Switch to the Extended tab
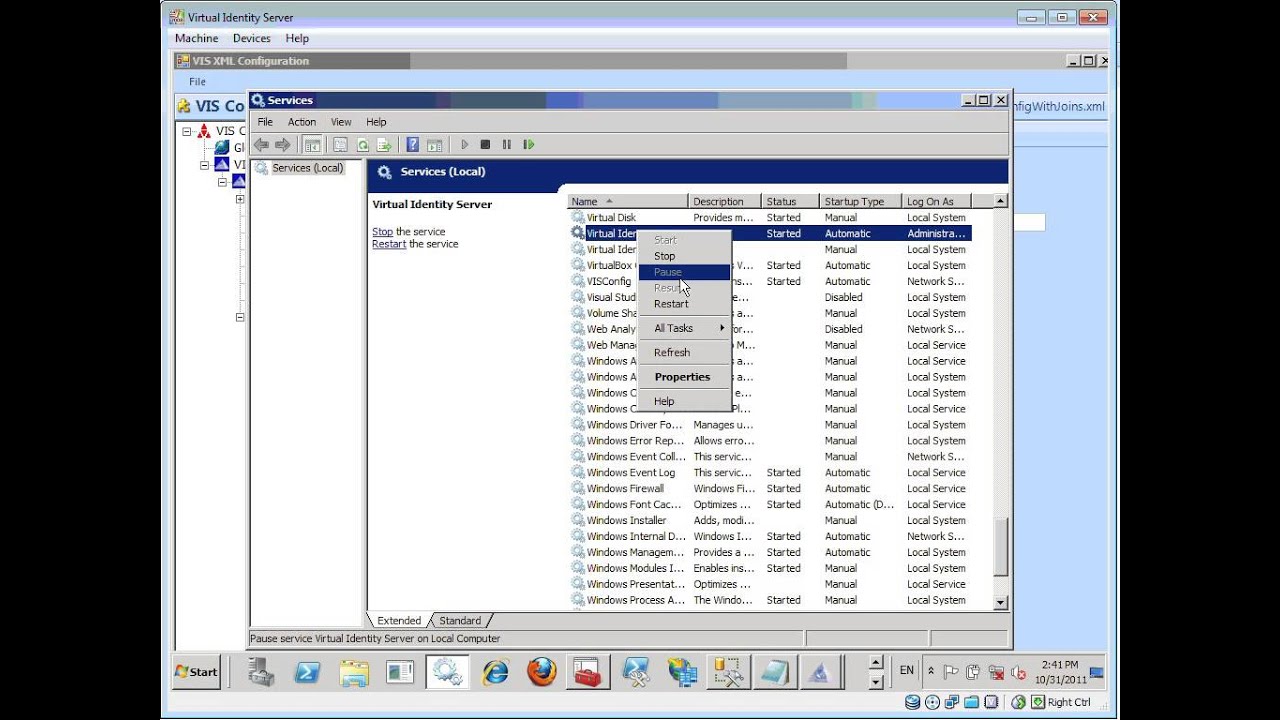 point(398,620)
